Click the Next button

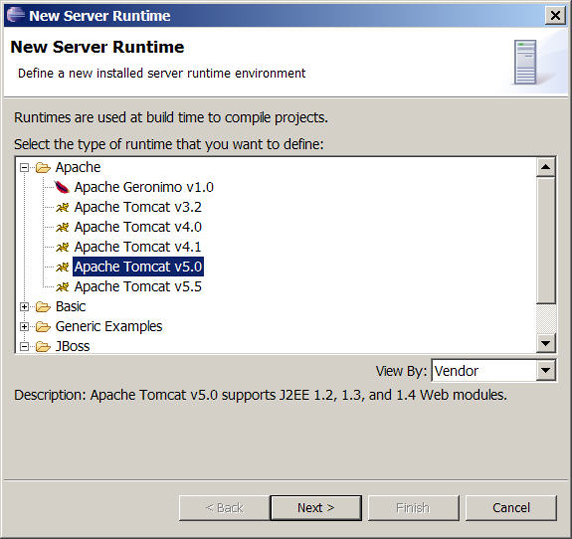coord(316,508)
